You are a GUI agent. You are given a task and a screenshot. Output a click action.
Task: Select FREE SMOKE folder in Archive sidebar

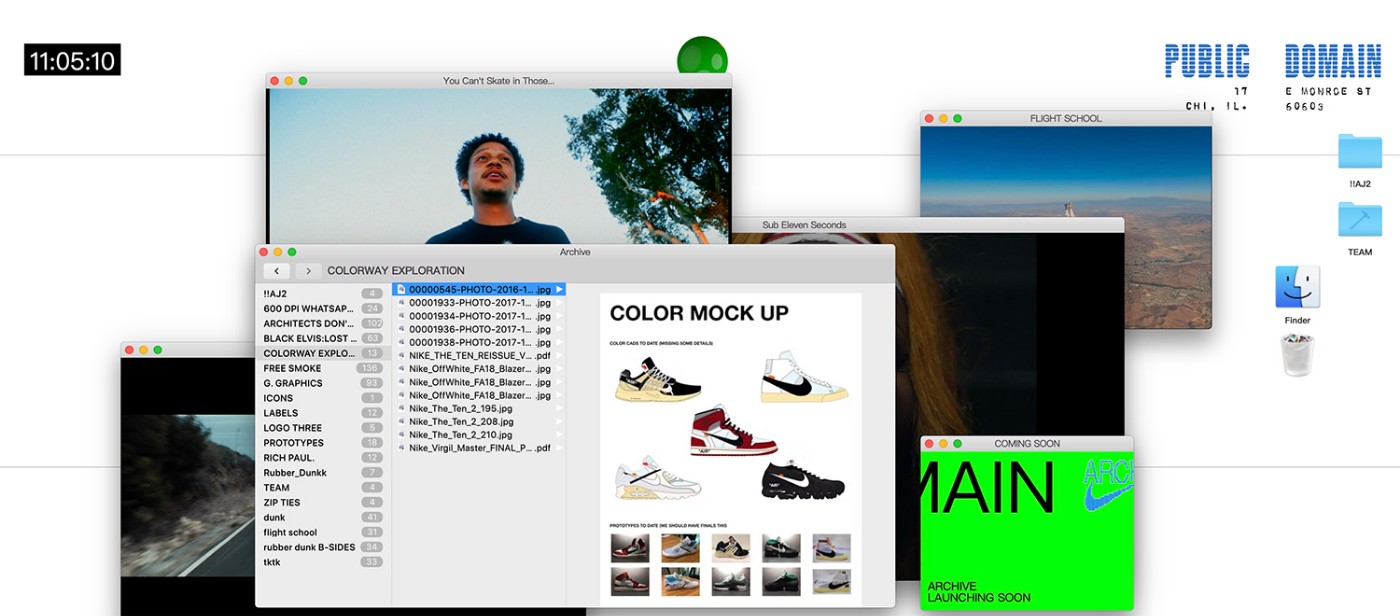coord(293,368)
